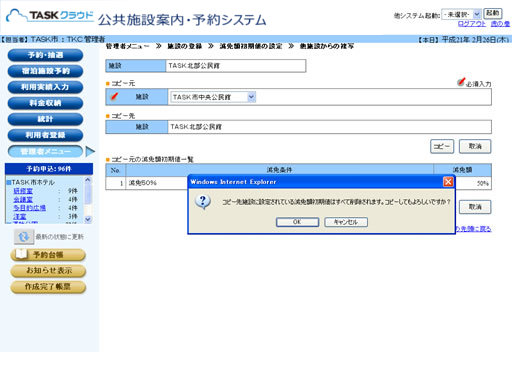Open 予約台帳 with the book icon
The height and width of the screenshot is (384, 512).
48,255
